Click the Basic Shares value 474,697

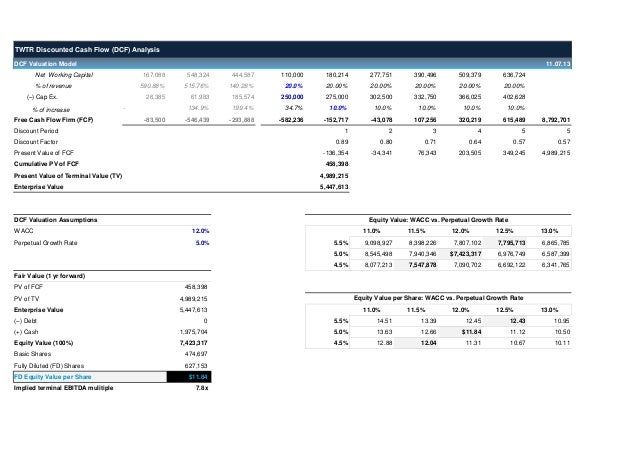tap(196, 354)
